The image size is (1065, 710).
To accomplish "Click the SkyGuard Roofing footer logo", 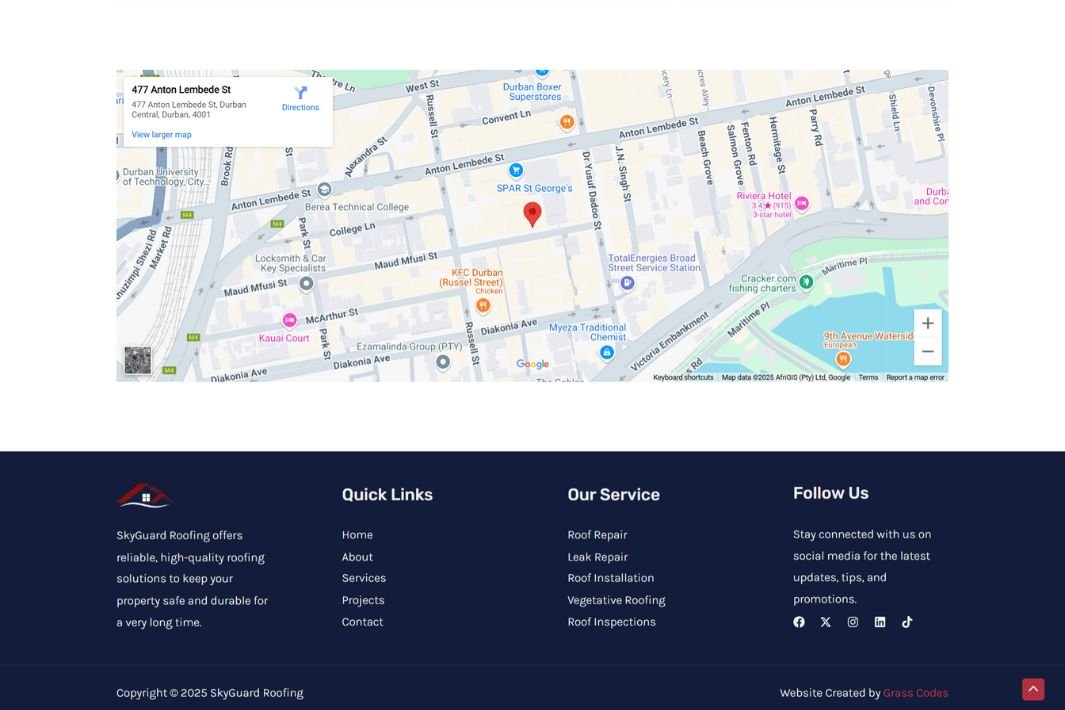I will click(x=145, y=496).
